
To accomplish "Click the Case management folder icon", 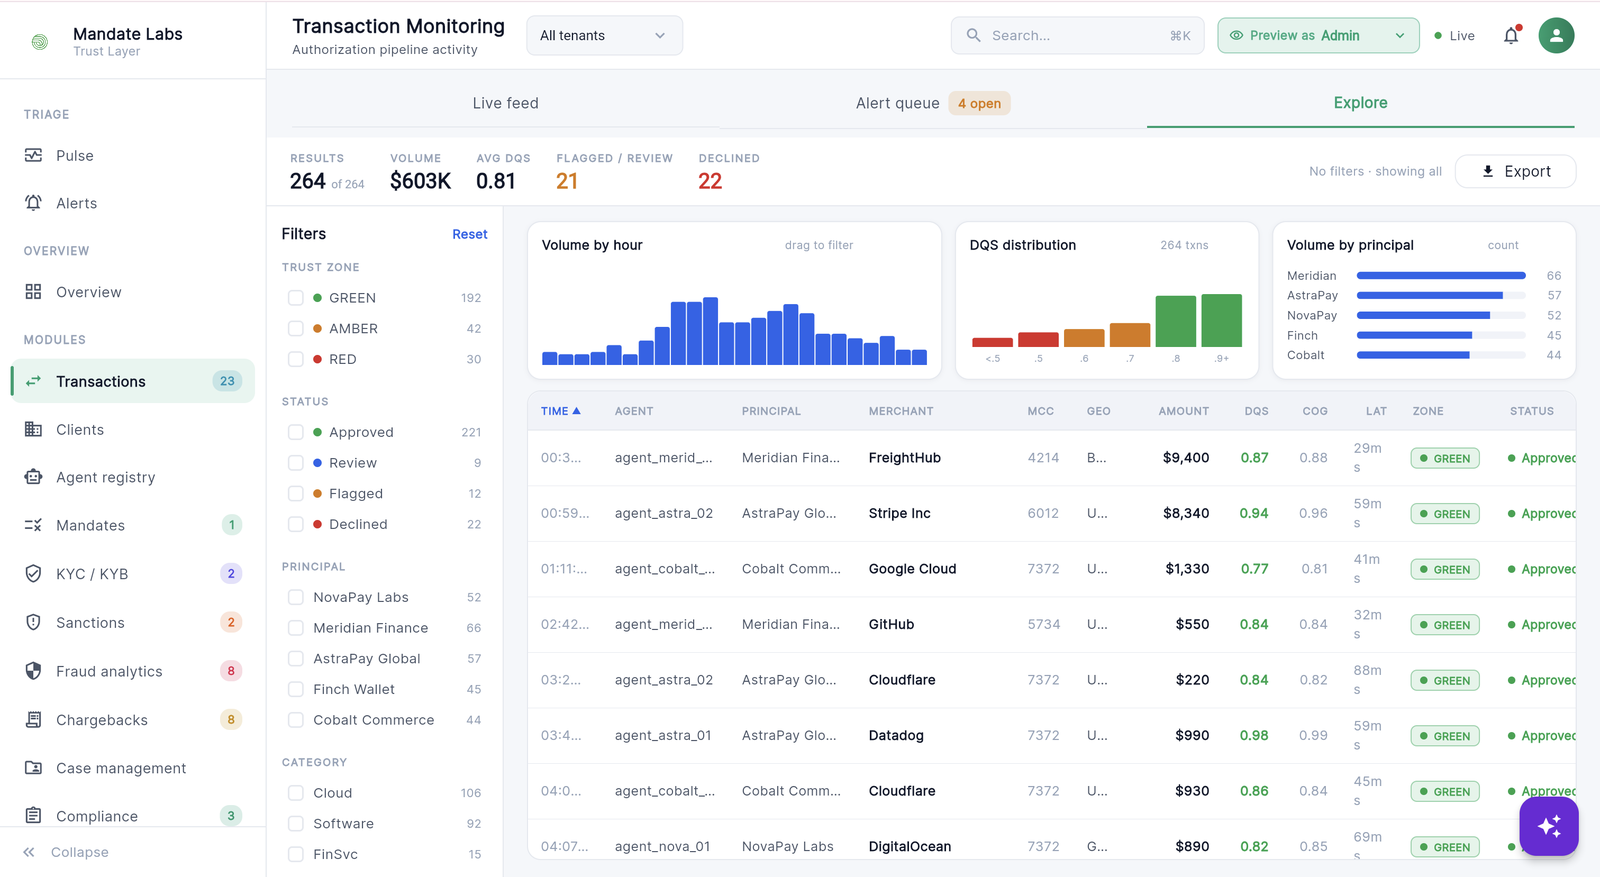I will 33,768.
